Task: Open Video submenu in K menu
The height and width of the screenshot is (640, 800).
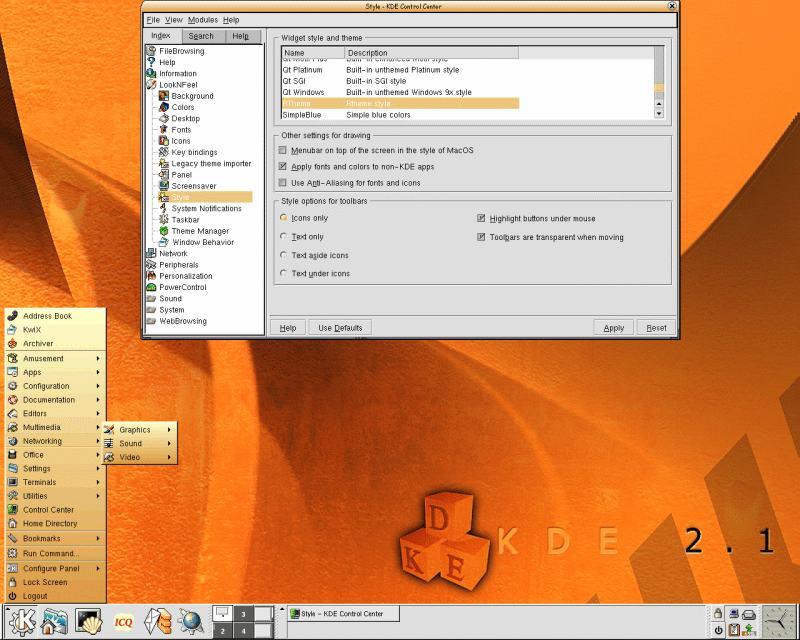Action: click(140, 457)
